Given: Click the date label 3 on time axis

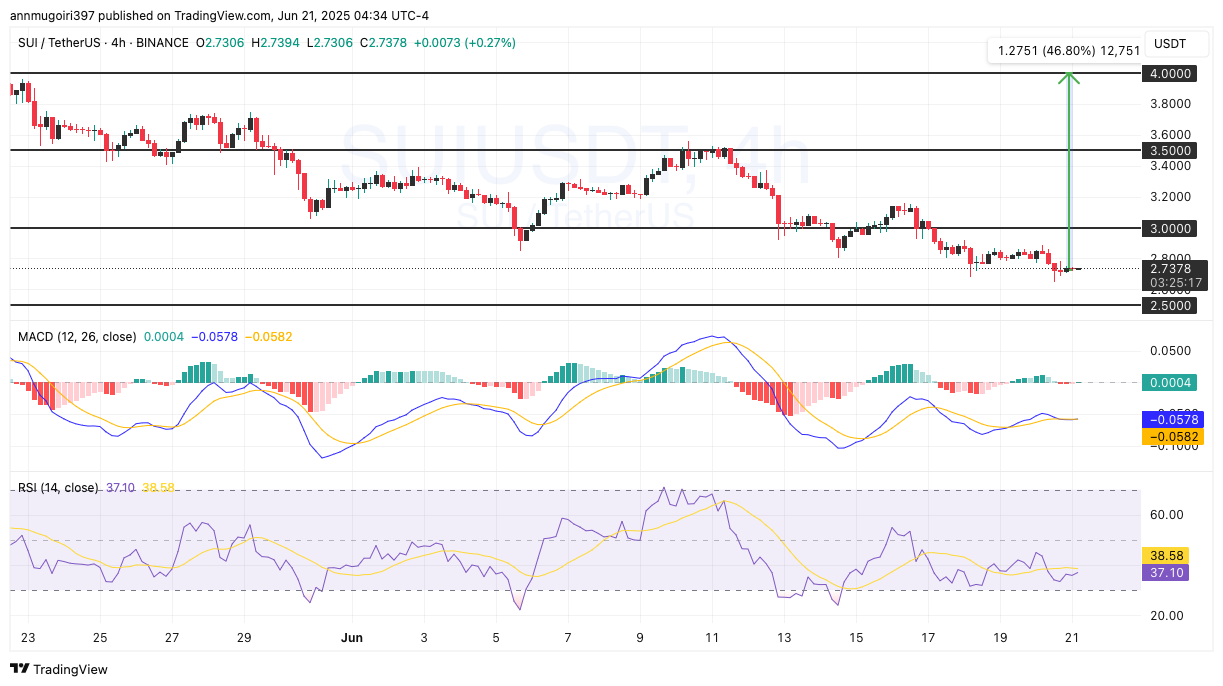Looking at the screenshot, I should click(424, 637).
